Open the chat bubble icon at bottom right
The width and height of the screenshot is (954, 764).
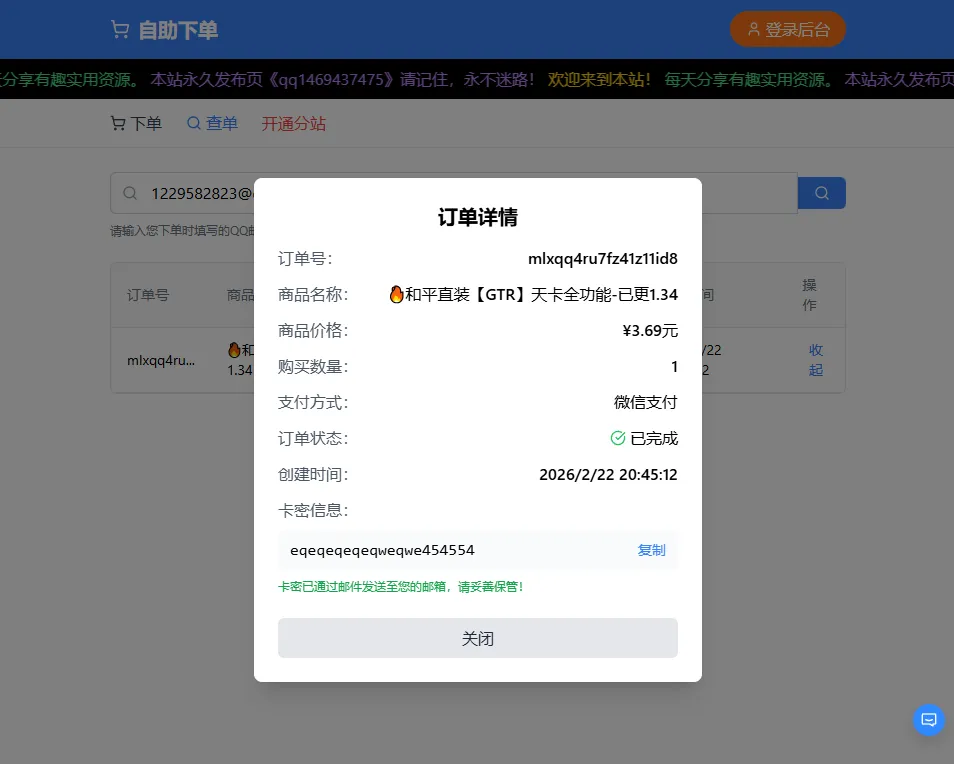pyautogui.click(x=928, y=719)
